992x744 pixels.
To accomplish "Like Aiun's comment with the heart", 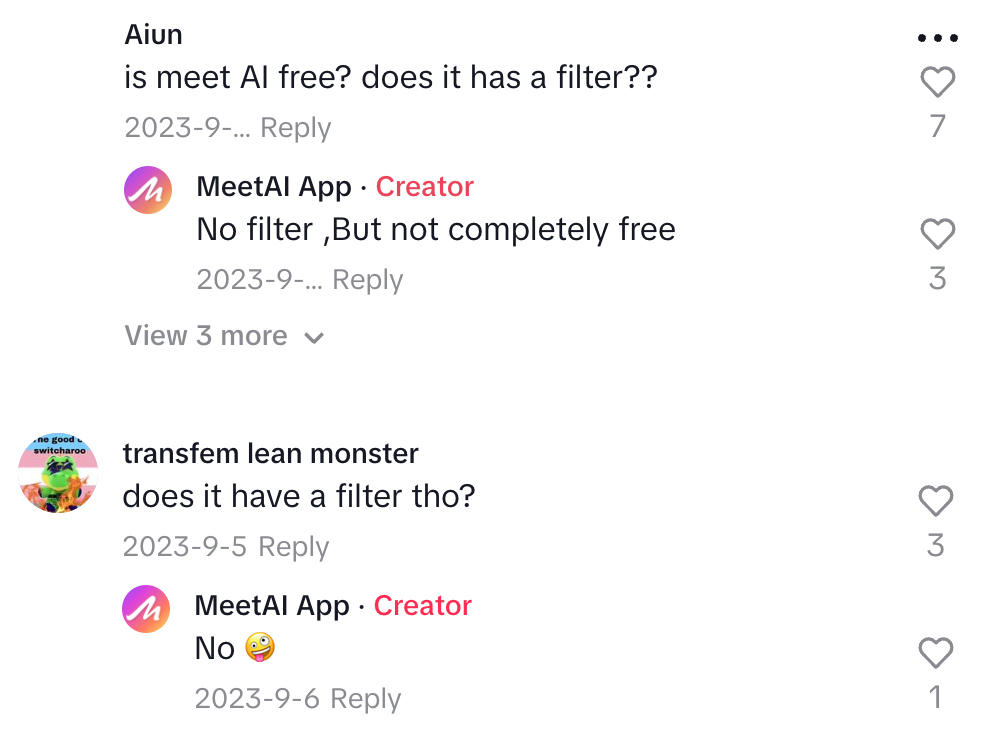I will click(x=937, y=81).
